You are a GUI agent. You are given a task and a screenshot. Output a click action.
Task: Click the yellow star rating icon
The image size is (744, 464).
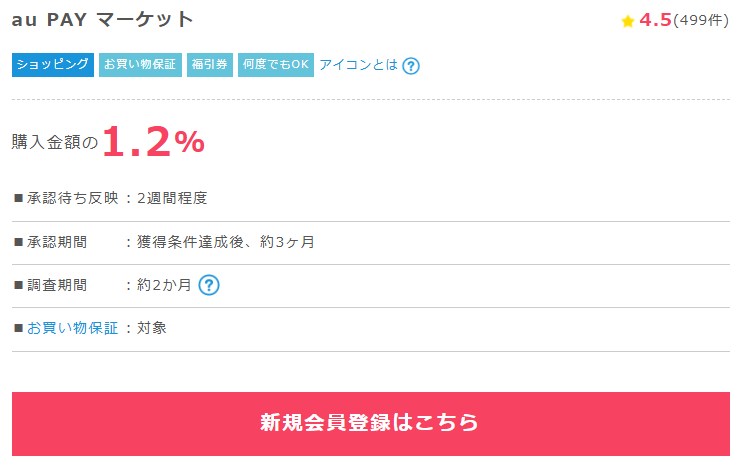628,21
